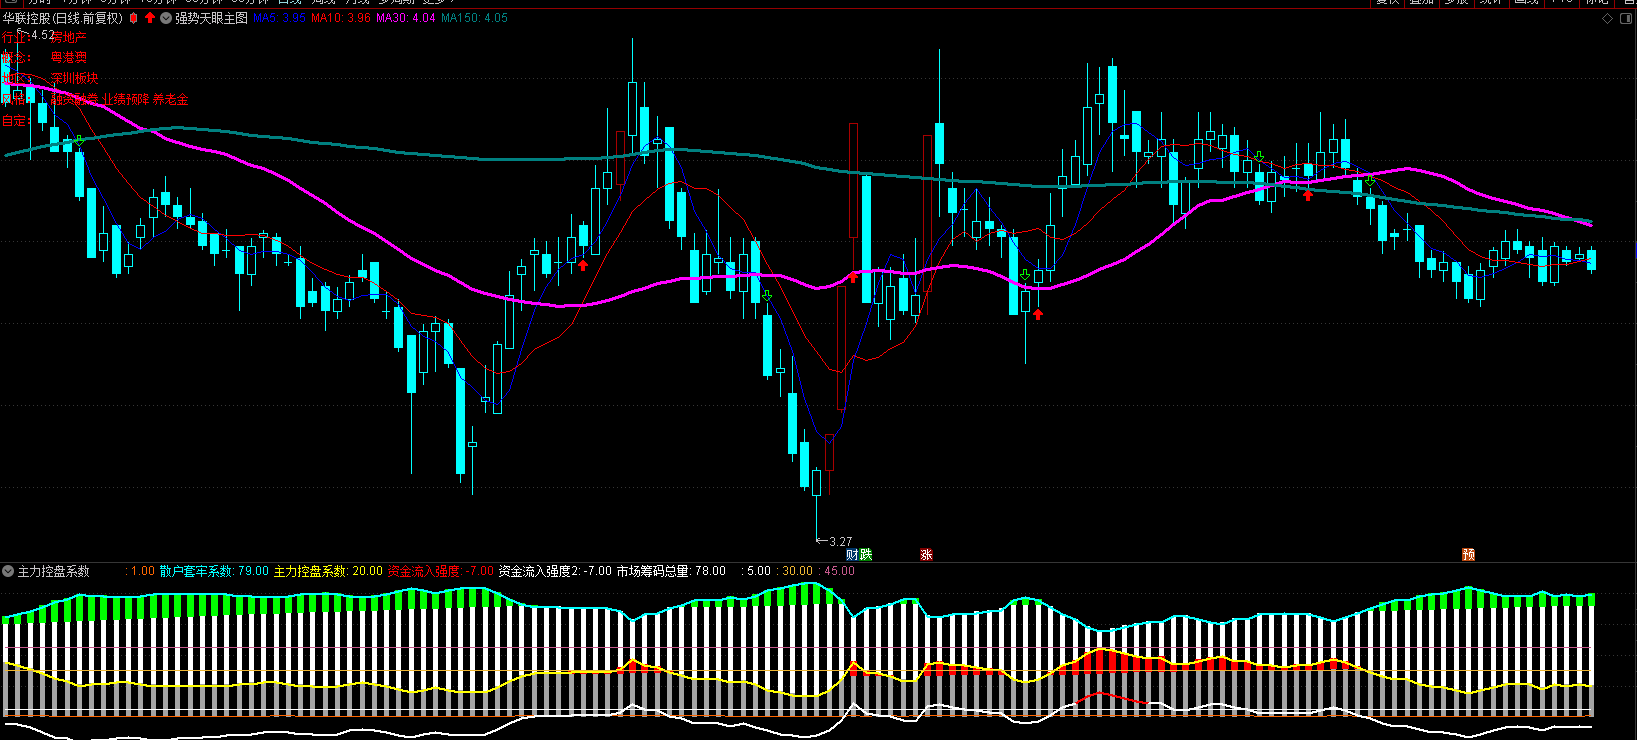
Task: Click the 3.27 lowest price annotation
Action: click(841, 542)
